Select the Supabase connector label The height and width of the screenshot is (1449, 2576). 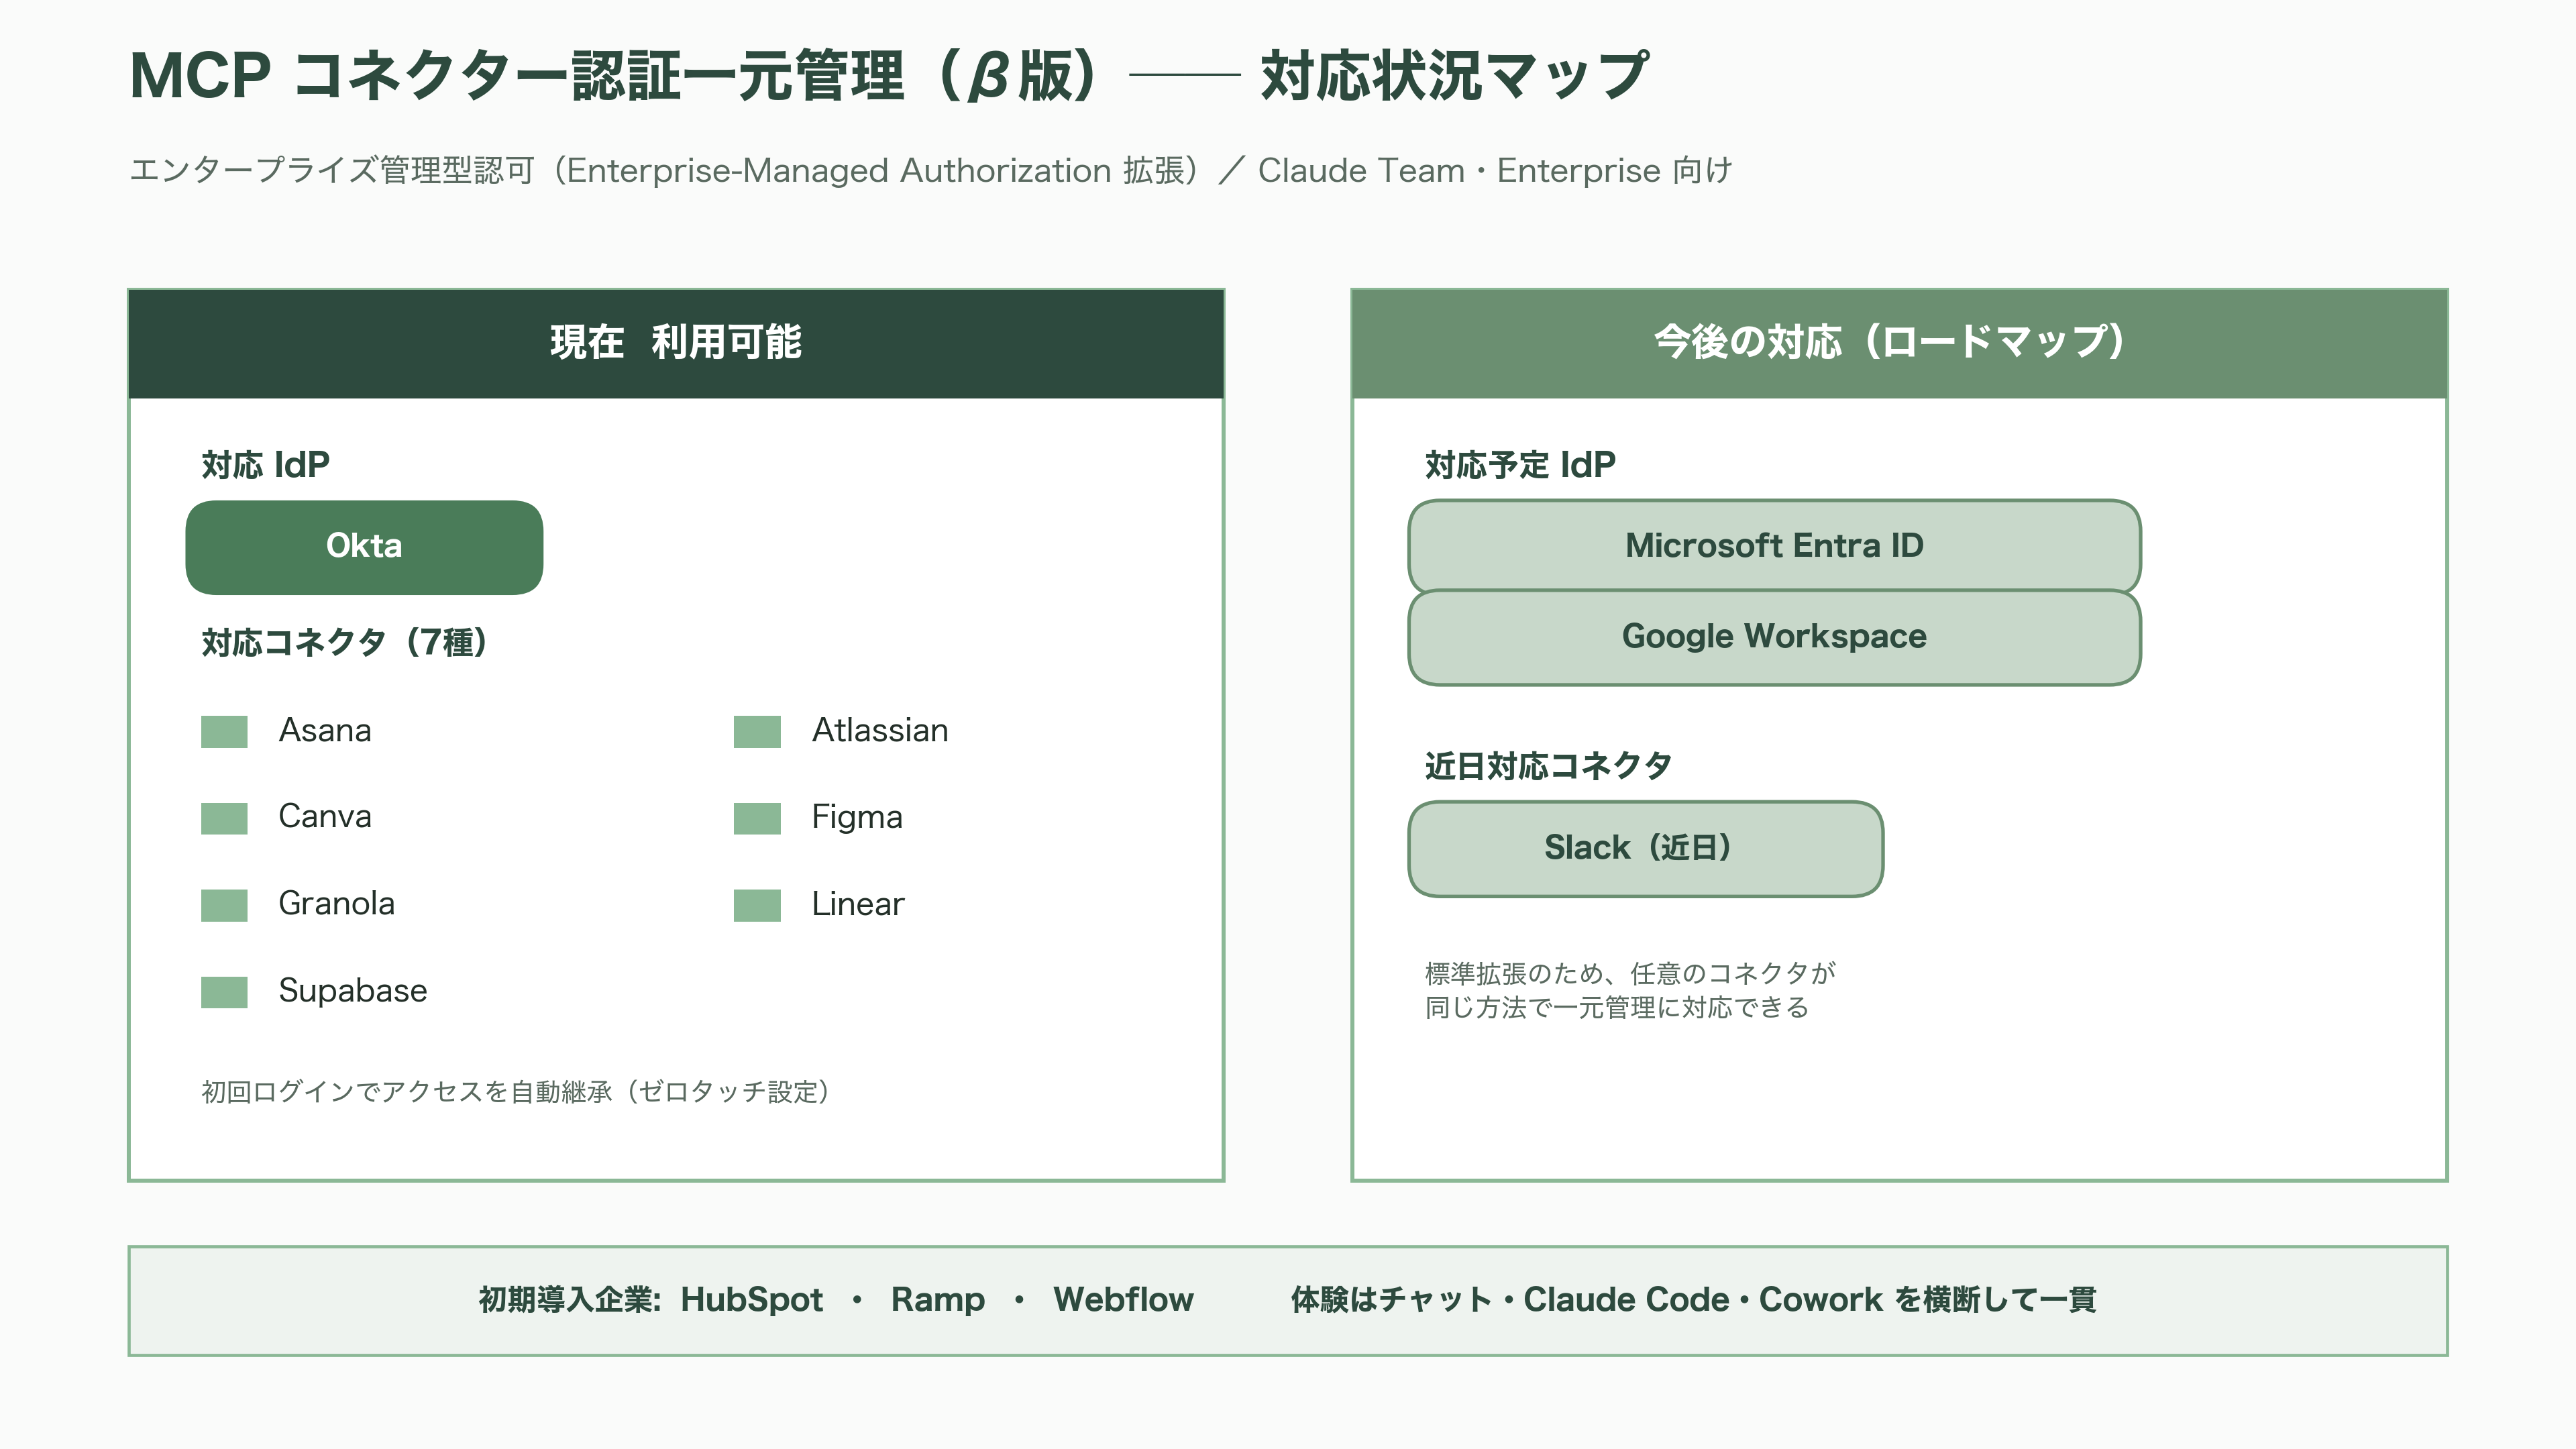coord(353,990)
